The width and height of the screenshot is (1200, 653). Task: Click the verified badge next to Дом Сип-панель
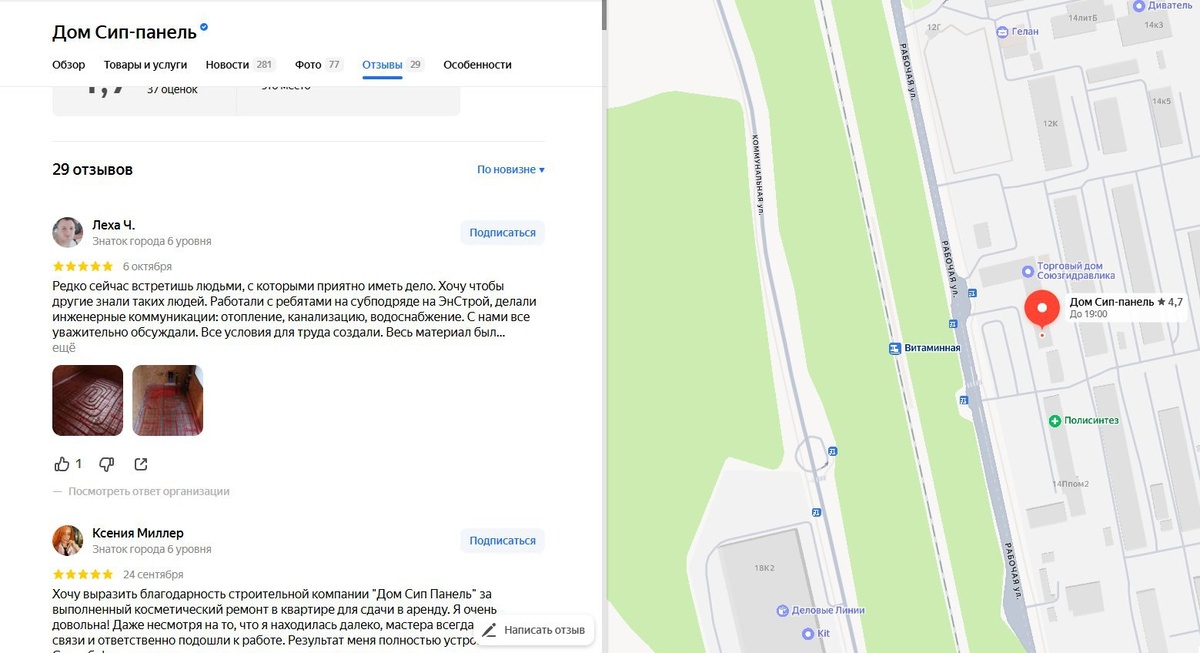click(x=205, y=27)
